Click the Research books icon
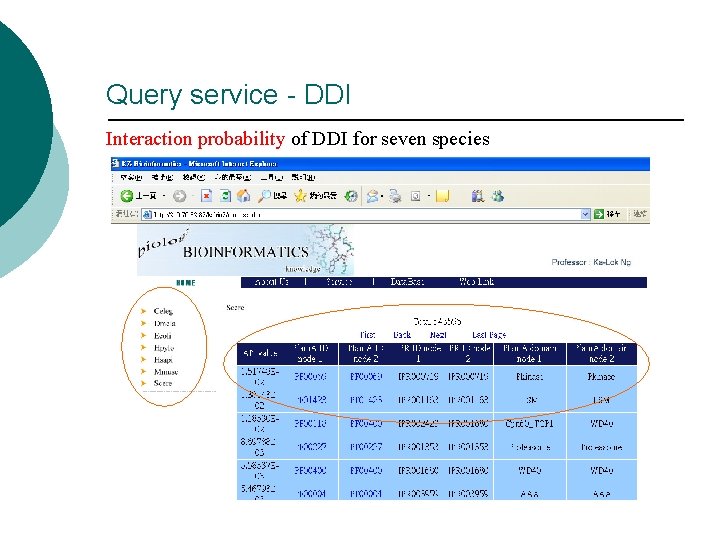 [x=478, y=197]
